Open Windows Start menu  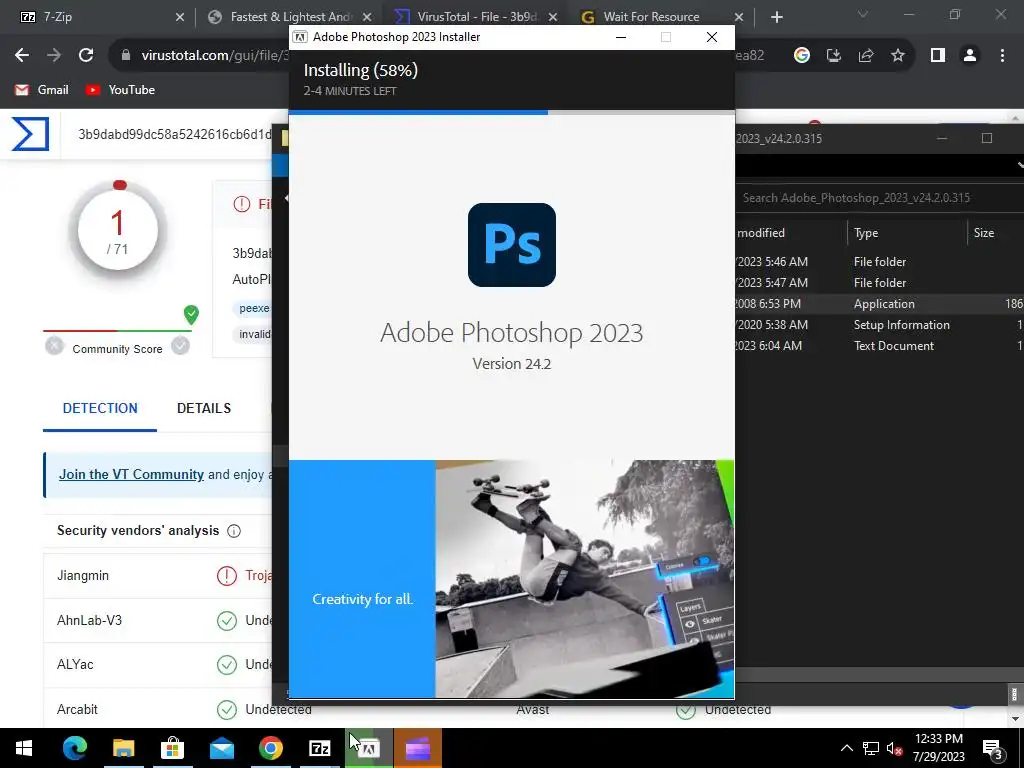tap(24, 748)
